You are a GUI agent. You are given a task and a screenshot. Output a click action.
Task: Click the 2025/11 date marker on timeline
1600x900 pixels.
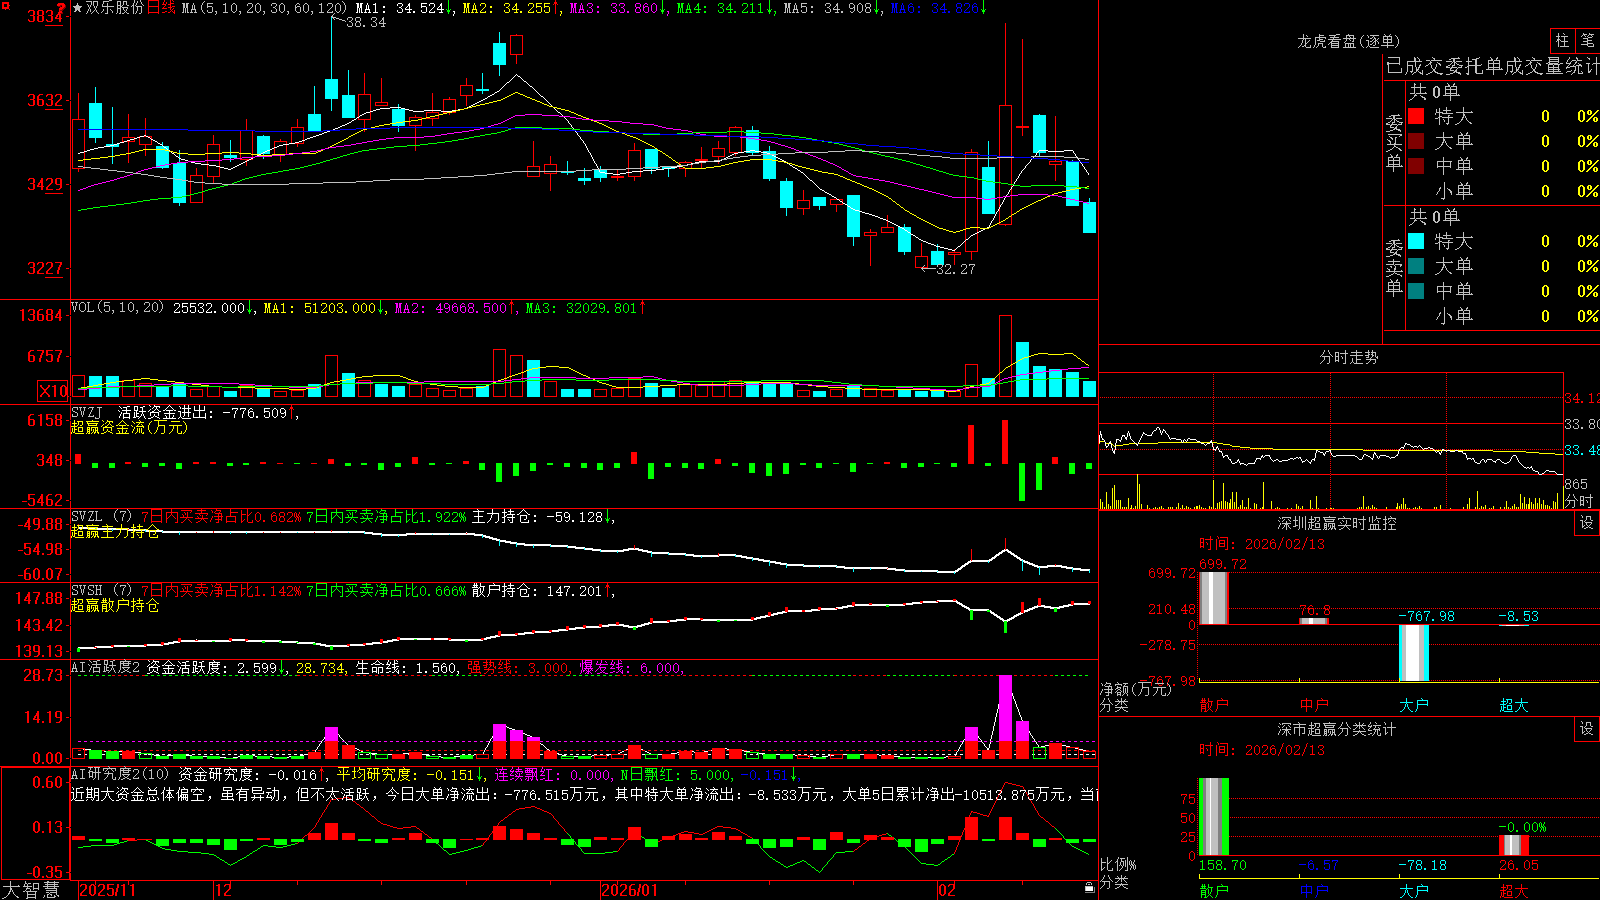107,890
